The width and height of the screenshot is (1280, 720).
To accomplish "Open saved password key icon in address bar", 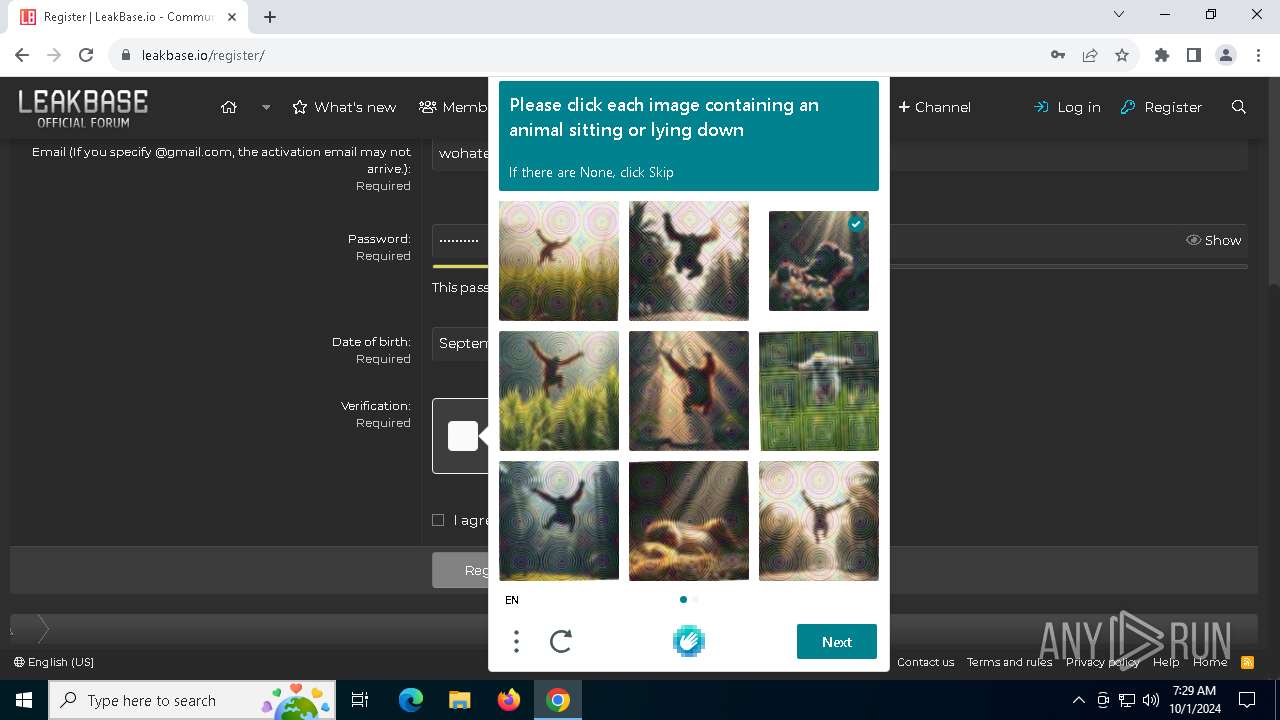I will pos(1058,55).
